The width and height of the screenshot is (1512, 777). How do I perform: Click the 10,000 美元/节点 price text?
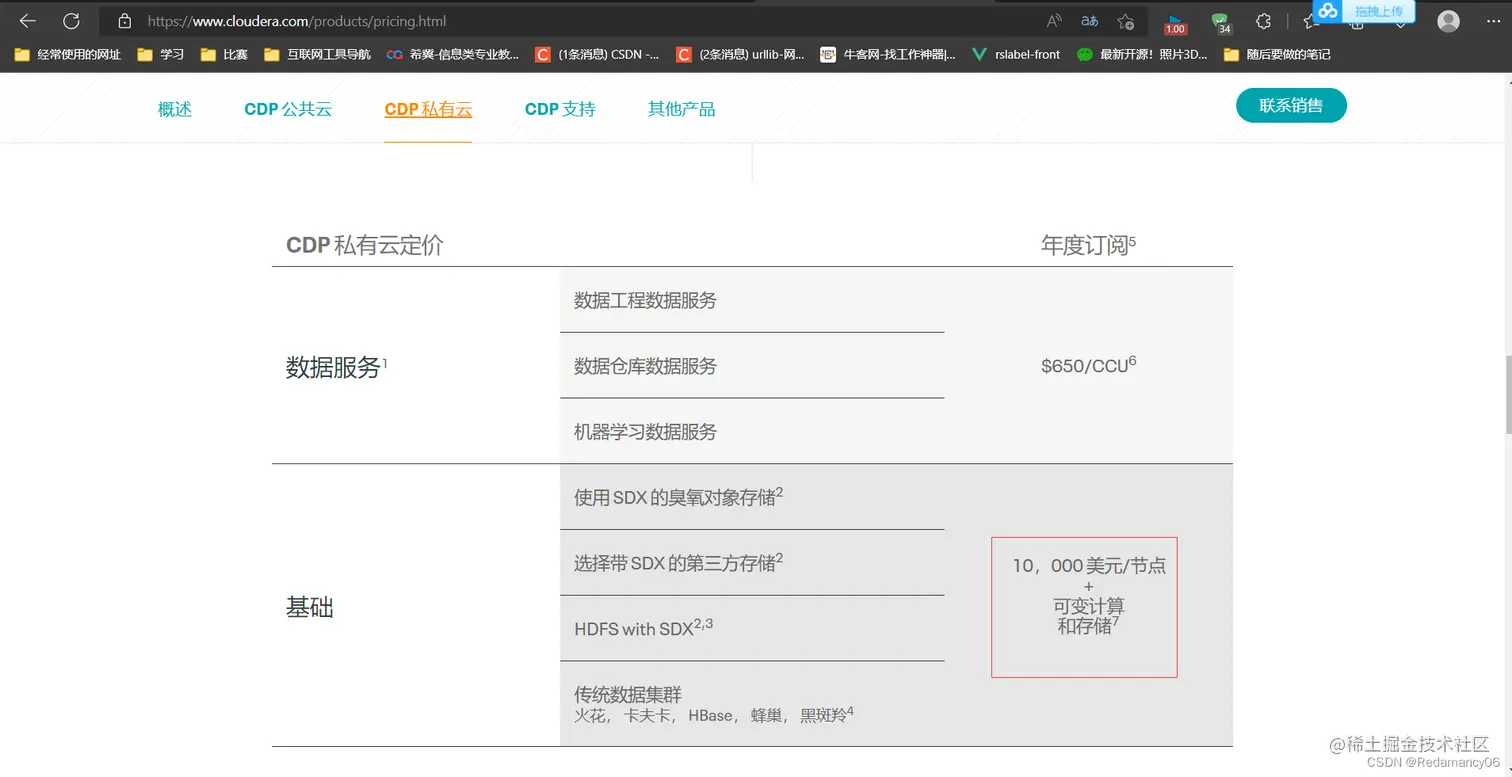(x=1089, y=566)
